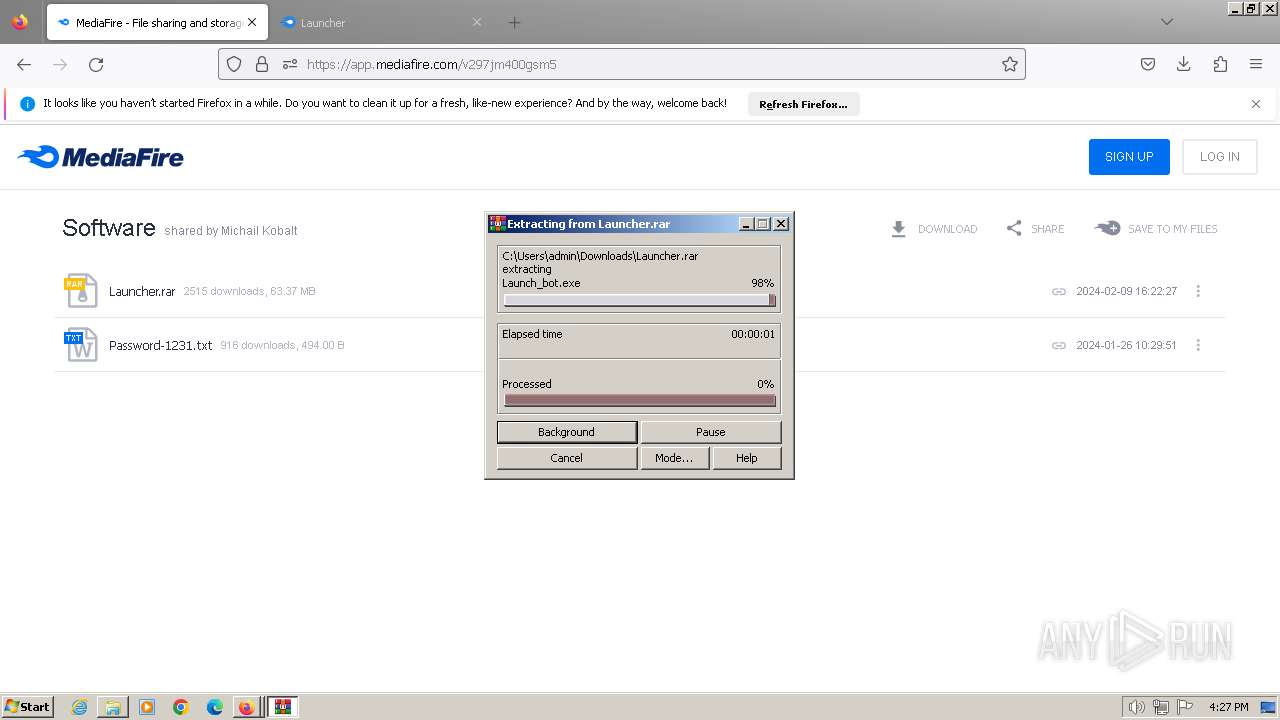This screenshot has width=1280, height=720.
Task: Switch to the Launcher tab
Action: 380,22
